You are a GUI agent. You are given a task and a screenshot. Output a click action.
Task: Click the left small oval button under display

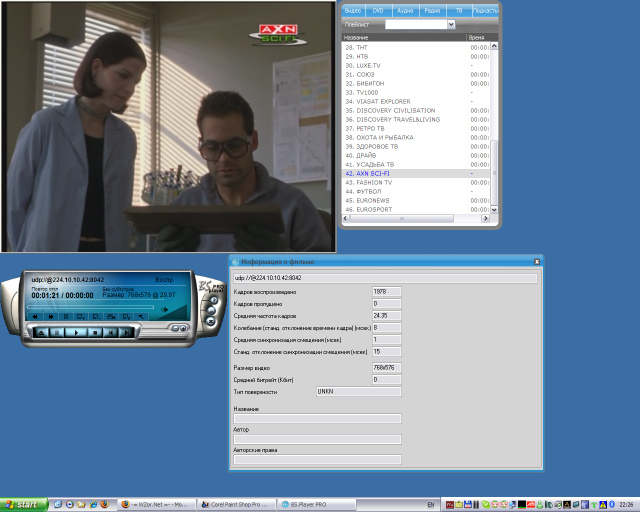(175, 328)
